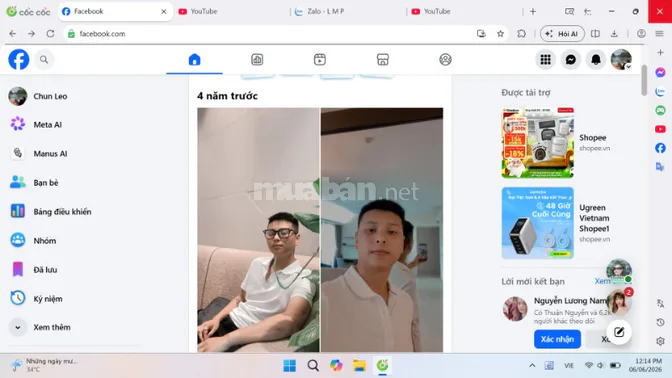Open the Facebook menu grid icon
The width and height of the screenshot is (672, 378).
coord(545,60)
